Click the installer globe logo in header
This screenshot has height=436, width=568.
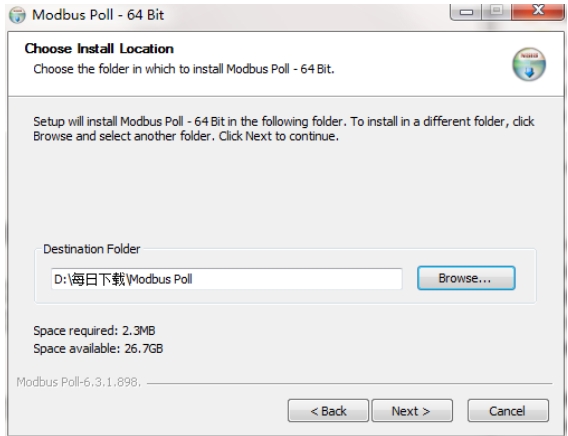529,64
